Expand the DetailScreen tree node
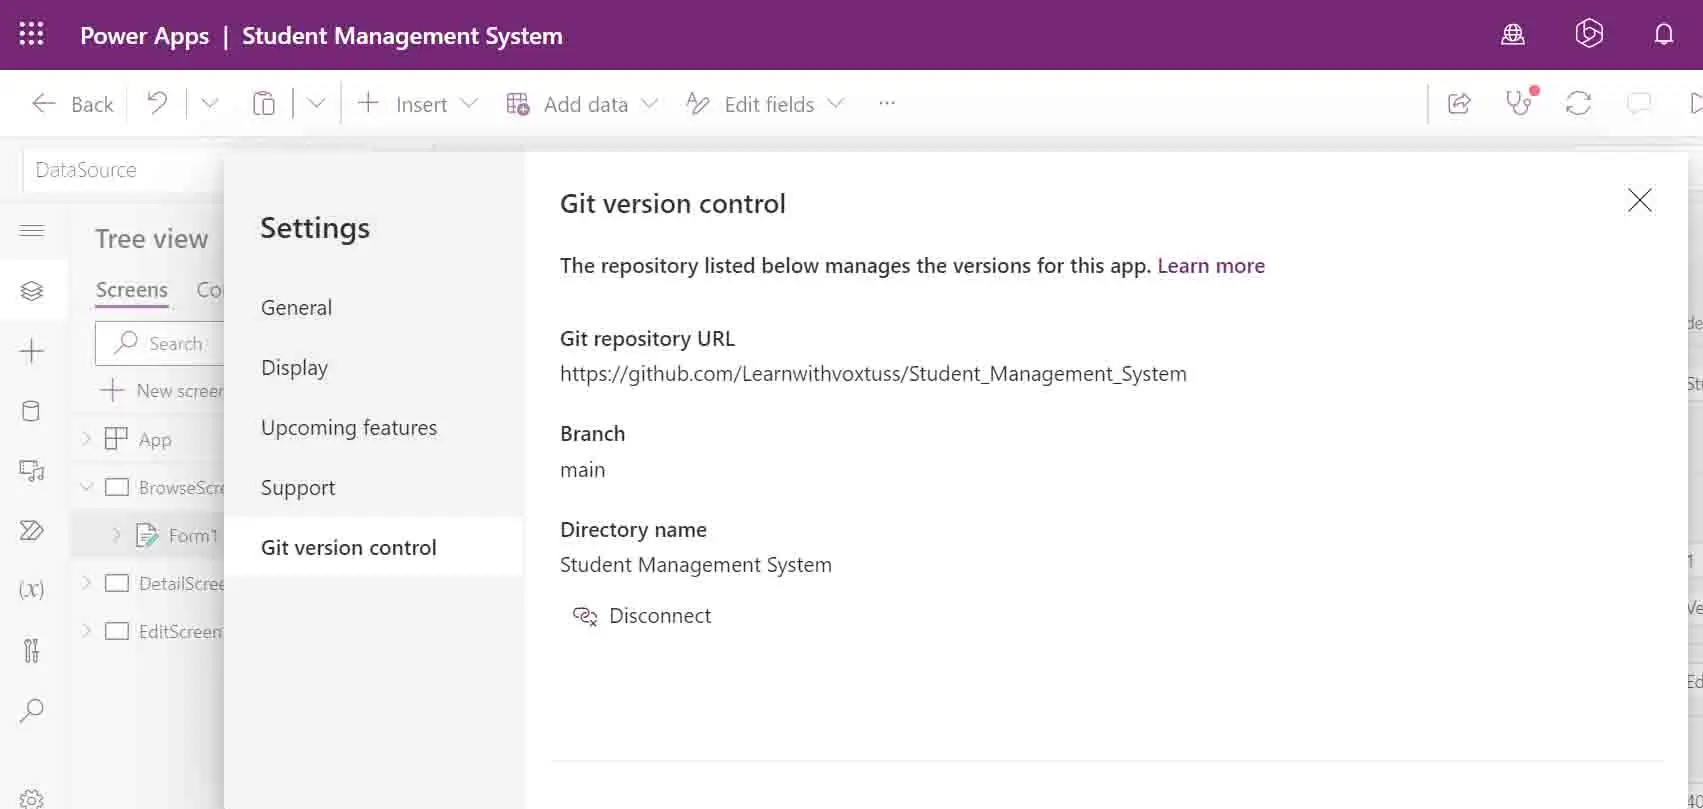1703x809 pixels. tap(86, 583)
